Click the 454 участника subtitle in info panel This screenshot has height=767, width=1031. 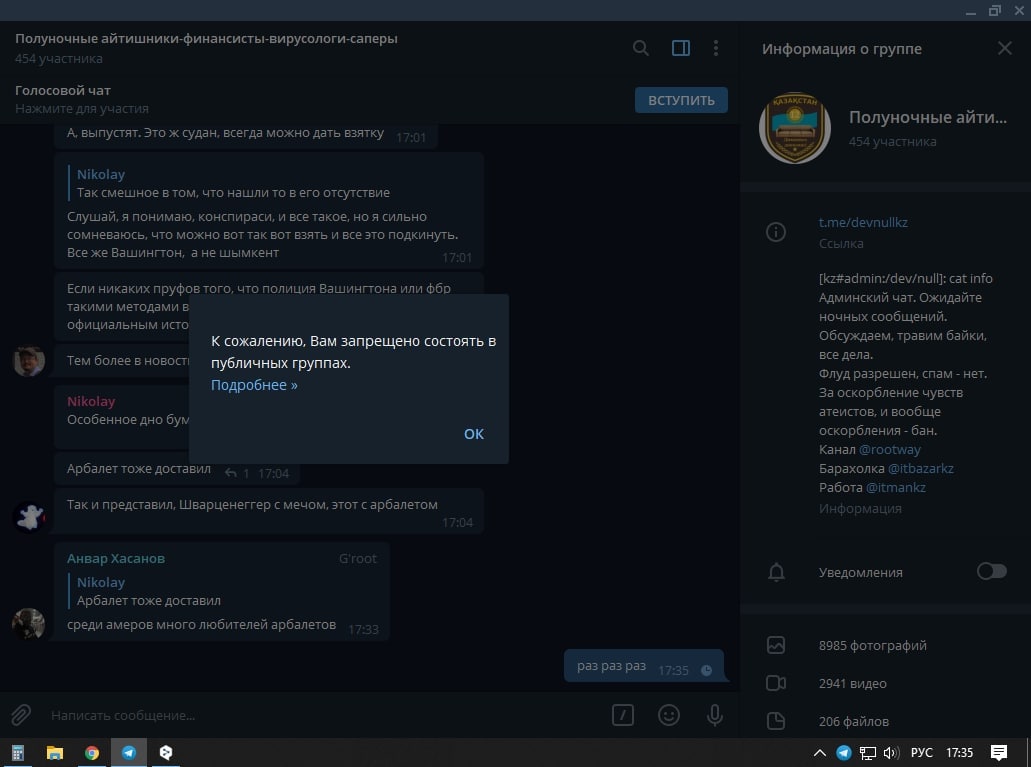click(892, 141)
